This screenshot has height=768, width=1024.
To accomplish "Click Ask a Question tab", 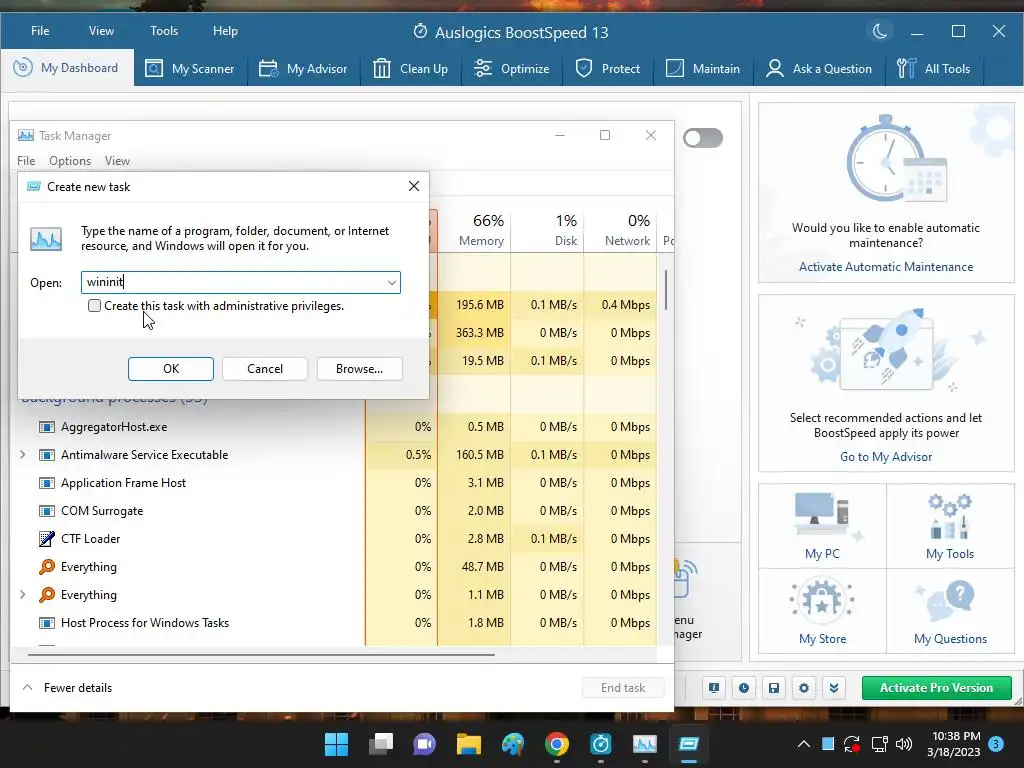I will tap(819, 69).
